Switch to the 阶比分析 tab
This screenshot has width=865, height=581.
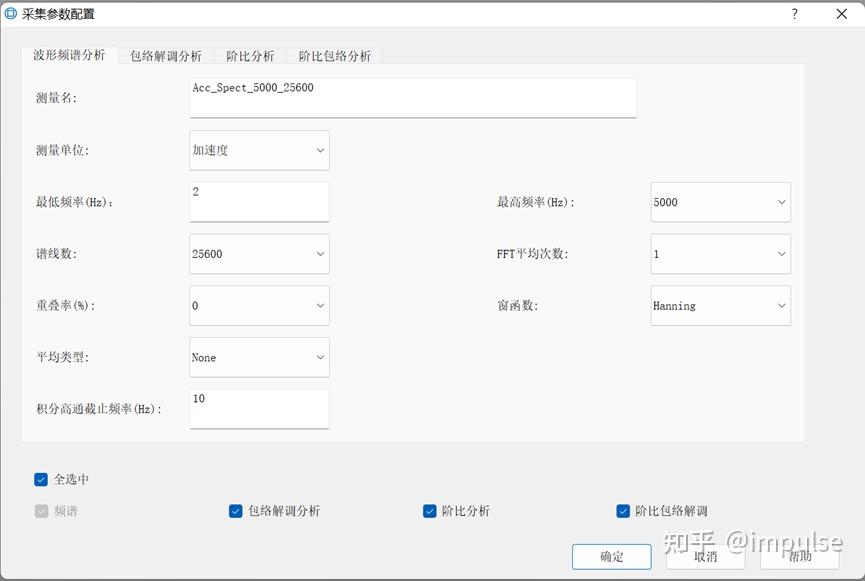pyautogui.click(x=249, y=56)
